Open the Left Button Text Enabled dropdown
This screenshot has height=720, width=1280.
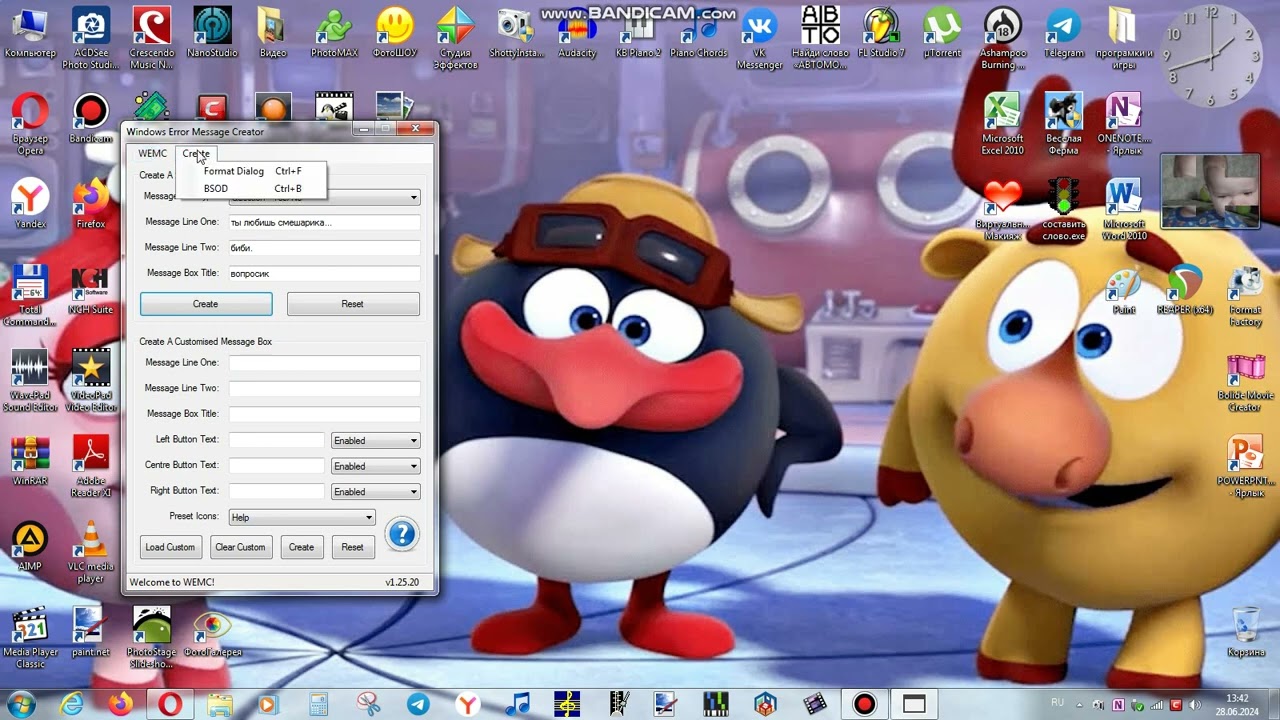point(375,440)
